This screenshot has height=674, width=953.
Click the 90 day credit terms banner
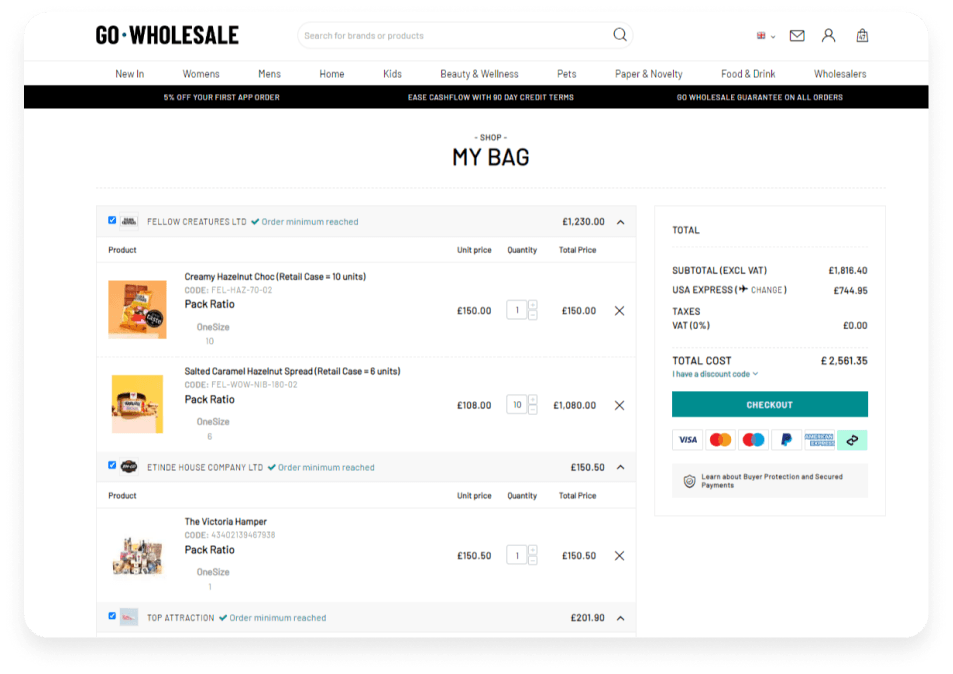click(x=490, y=97)
